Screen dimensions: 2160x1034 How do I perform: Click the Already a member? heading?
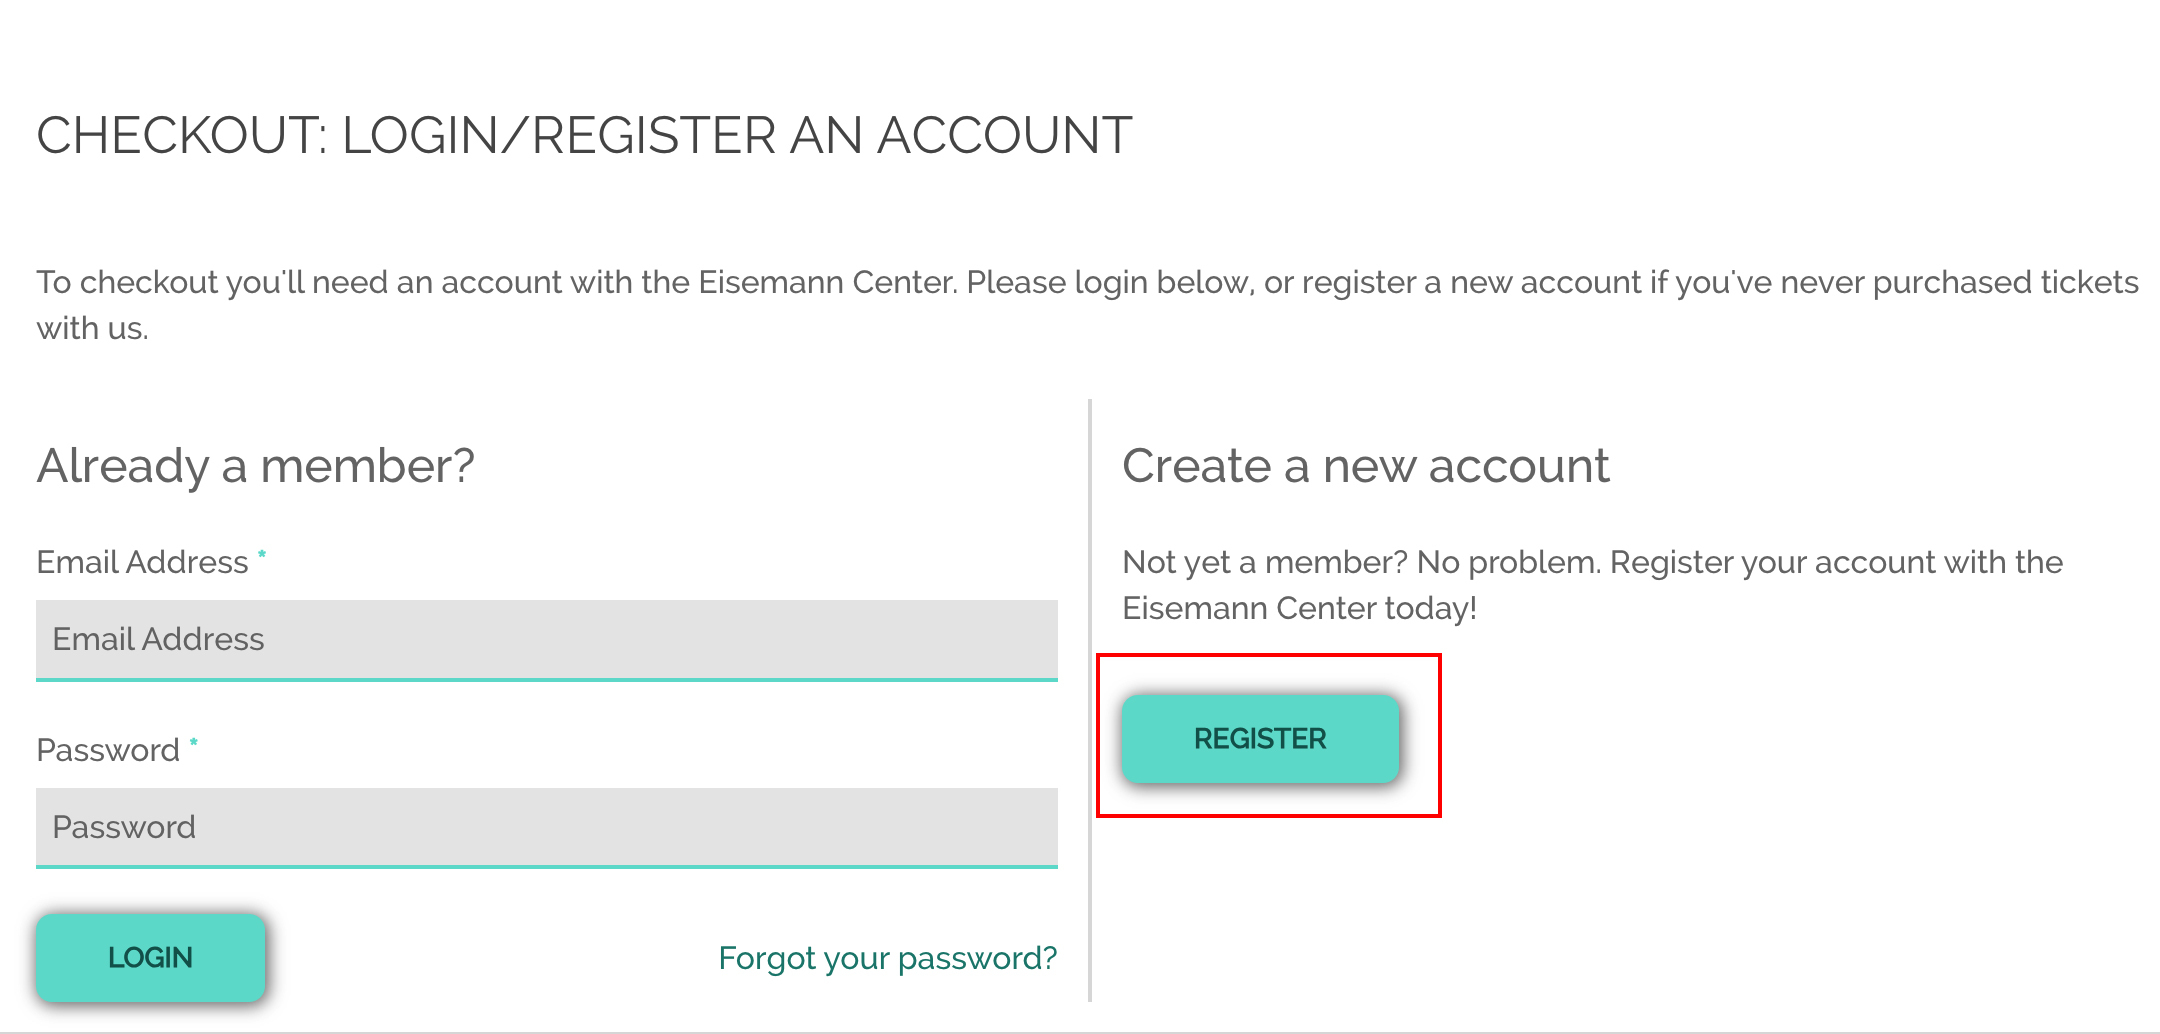pyautogui.click(x=255, y=466)
